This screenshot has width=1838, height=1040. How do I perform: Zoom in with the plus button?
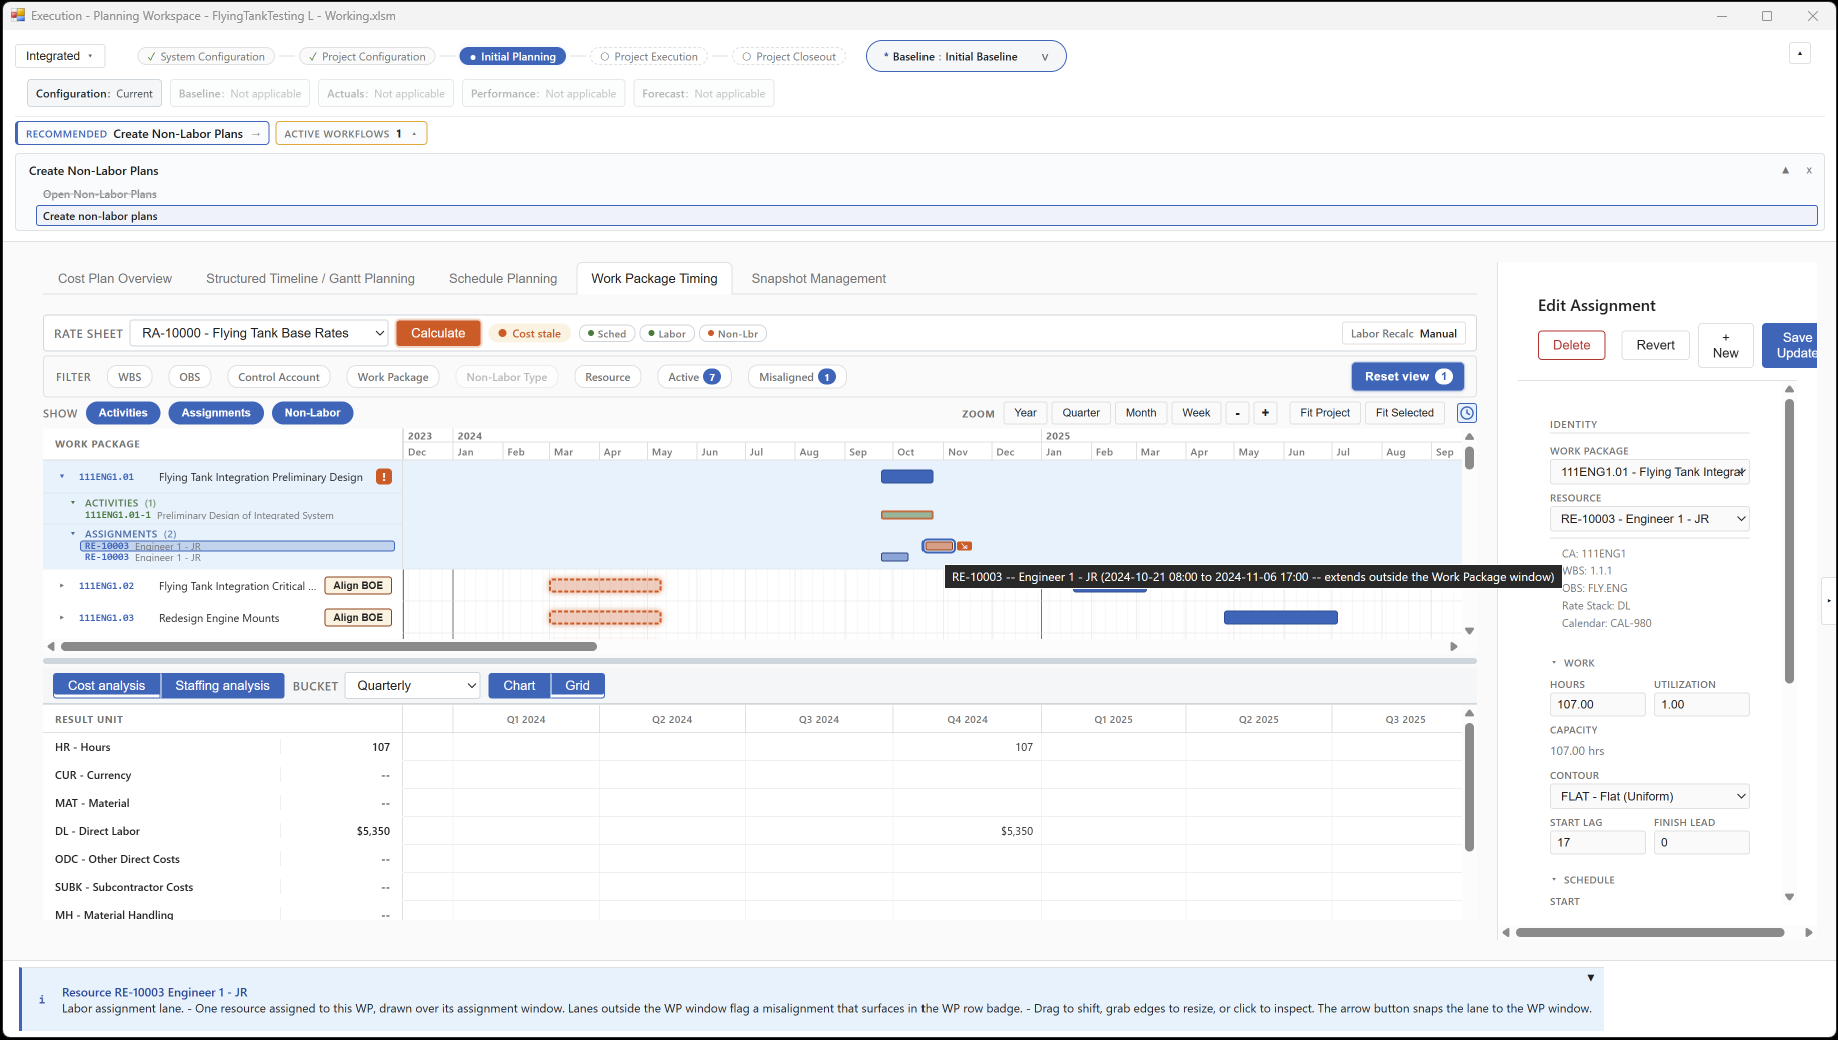[x=1265, y=413]
